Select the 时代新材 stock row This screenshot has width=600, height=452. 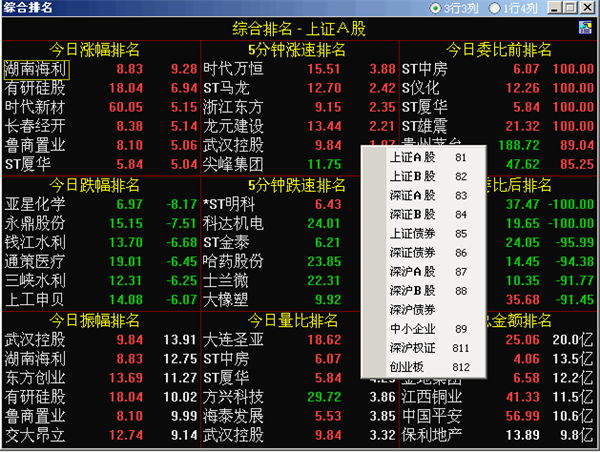tap(101, 108)
